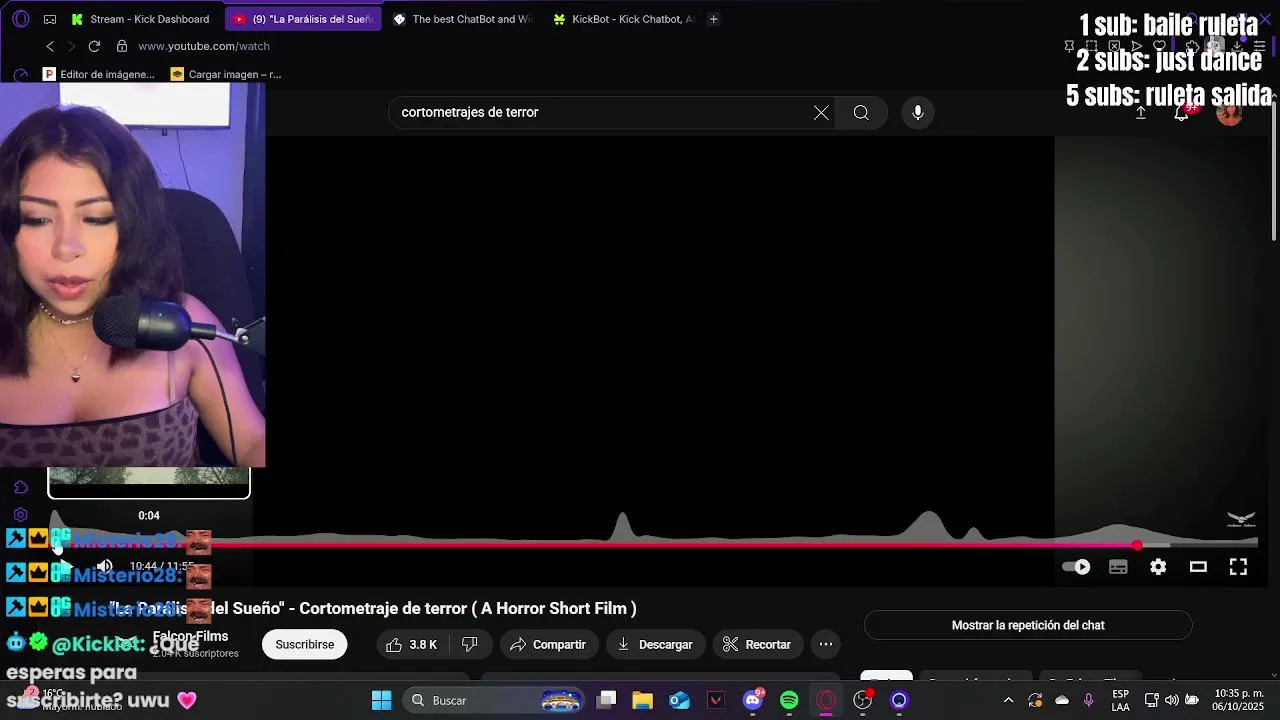The image size is (1280, 720).
Task: Clear the YouTube search text with X
Action: pyautogui.click(x=821, y=113)
